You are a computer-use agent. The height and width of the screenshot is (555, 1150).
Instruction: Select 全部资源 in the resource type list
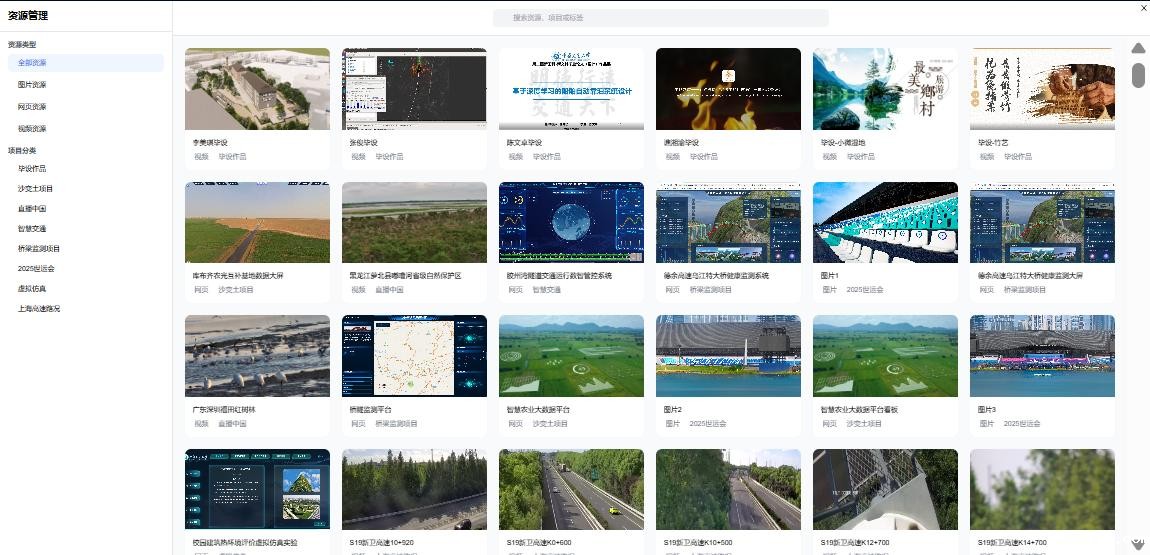pyautogui.click(x=33, y=63)
